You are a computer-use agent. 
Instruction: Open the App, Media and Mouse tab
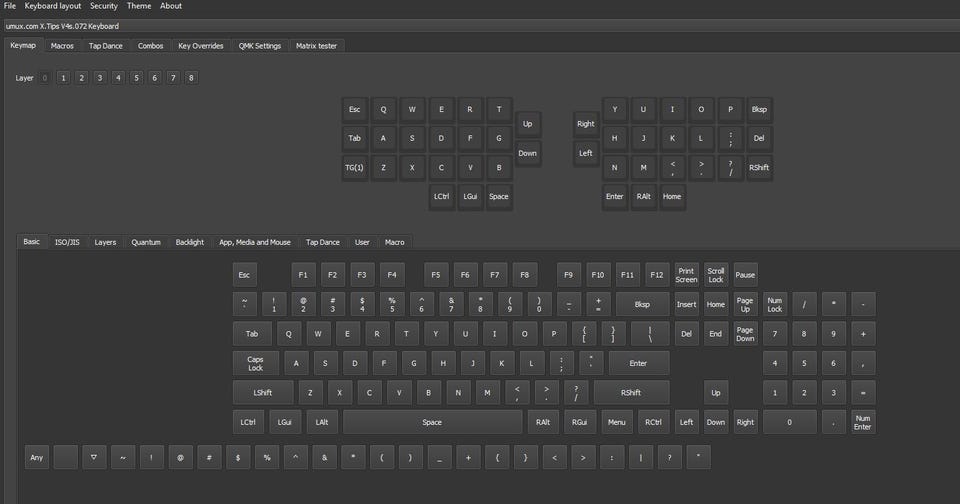click(255, 243)
